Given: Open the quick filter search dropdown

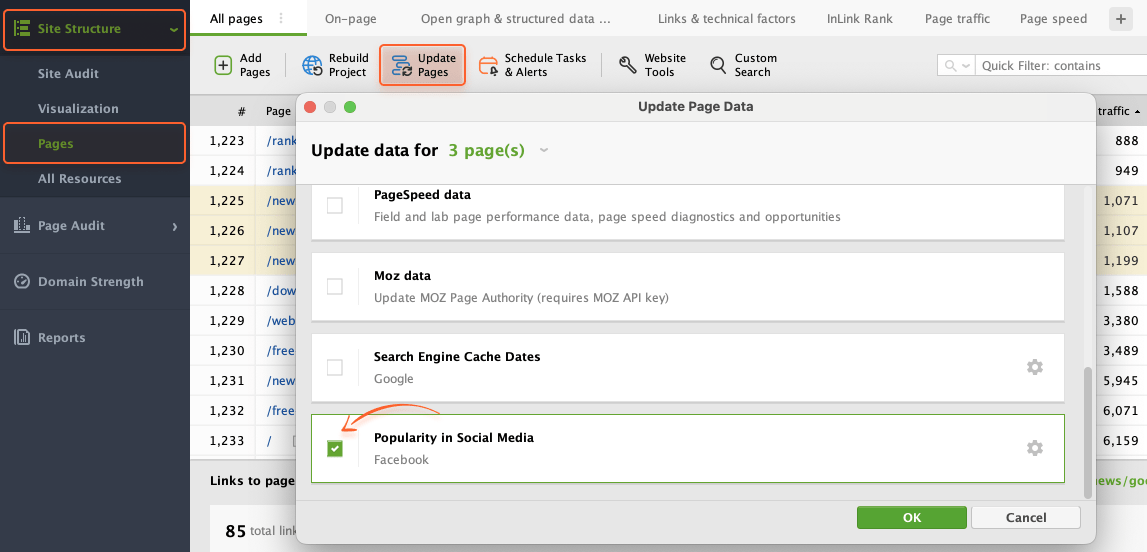Looking at the screenshot, I should pyautogui.click(x=957, y=66).
